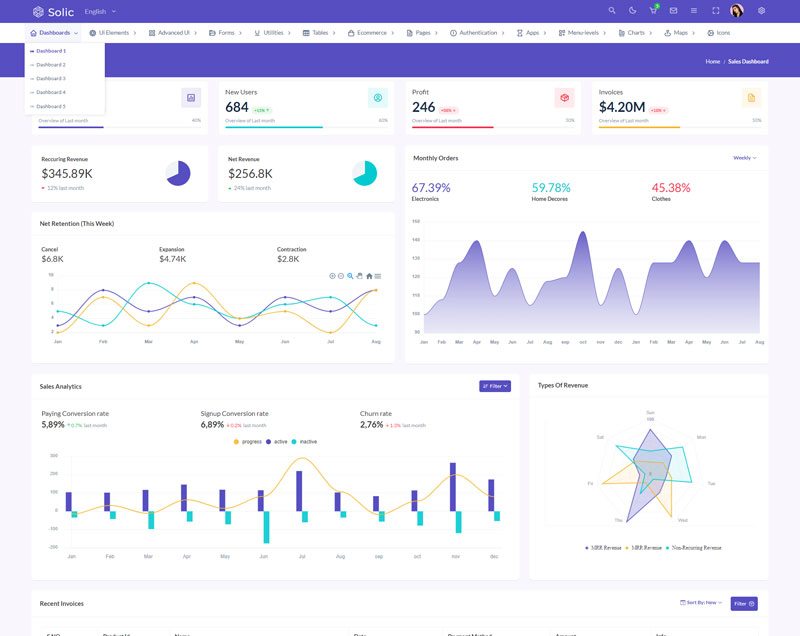Click Filter button in Sales Analytics
The width and height of the screenshot is (800, 636).
point(495,386)
